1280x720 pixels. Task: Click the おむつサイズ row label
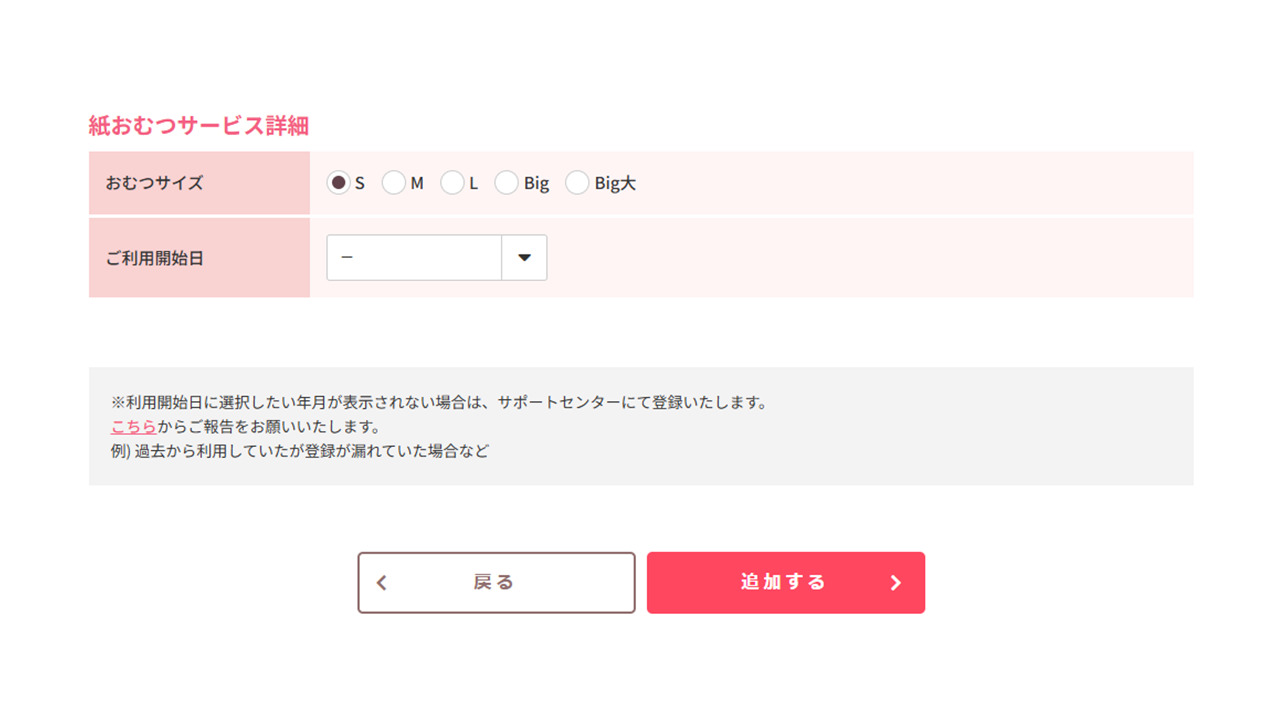click(154, 183)
